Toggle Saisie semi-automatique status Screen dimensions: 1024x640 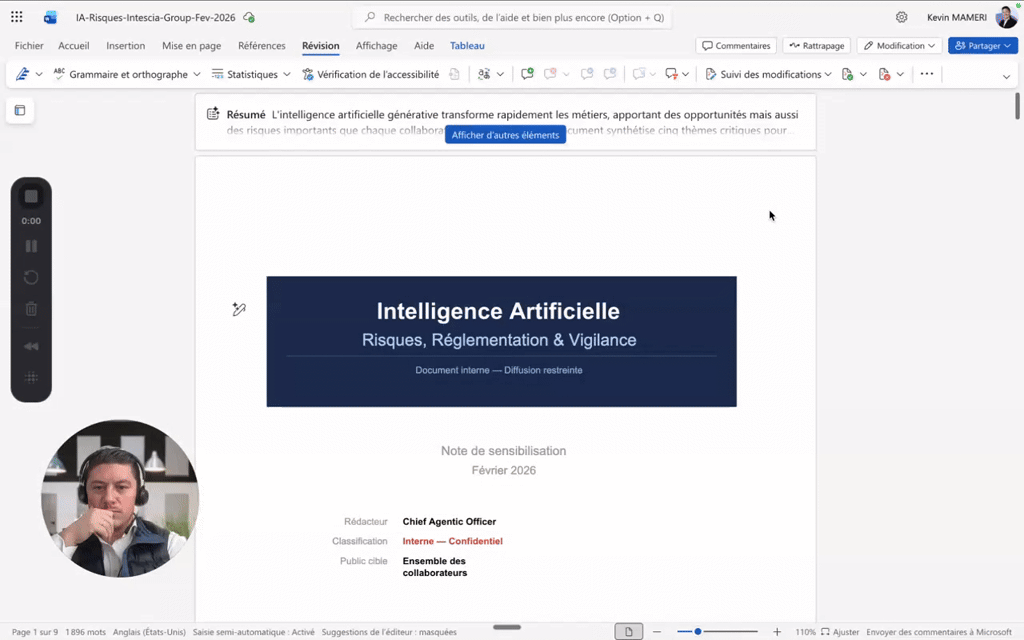253,632
